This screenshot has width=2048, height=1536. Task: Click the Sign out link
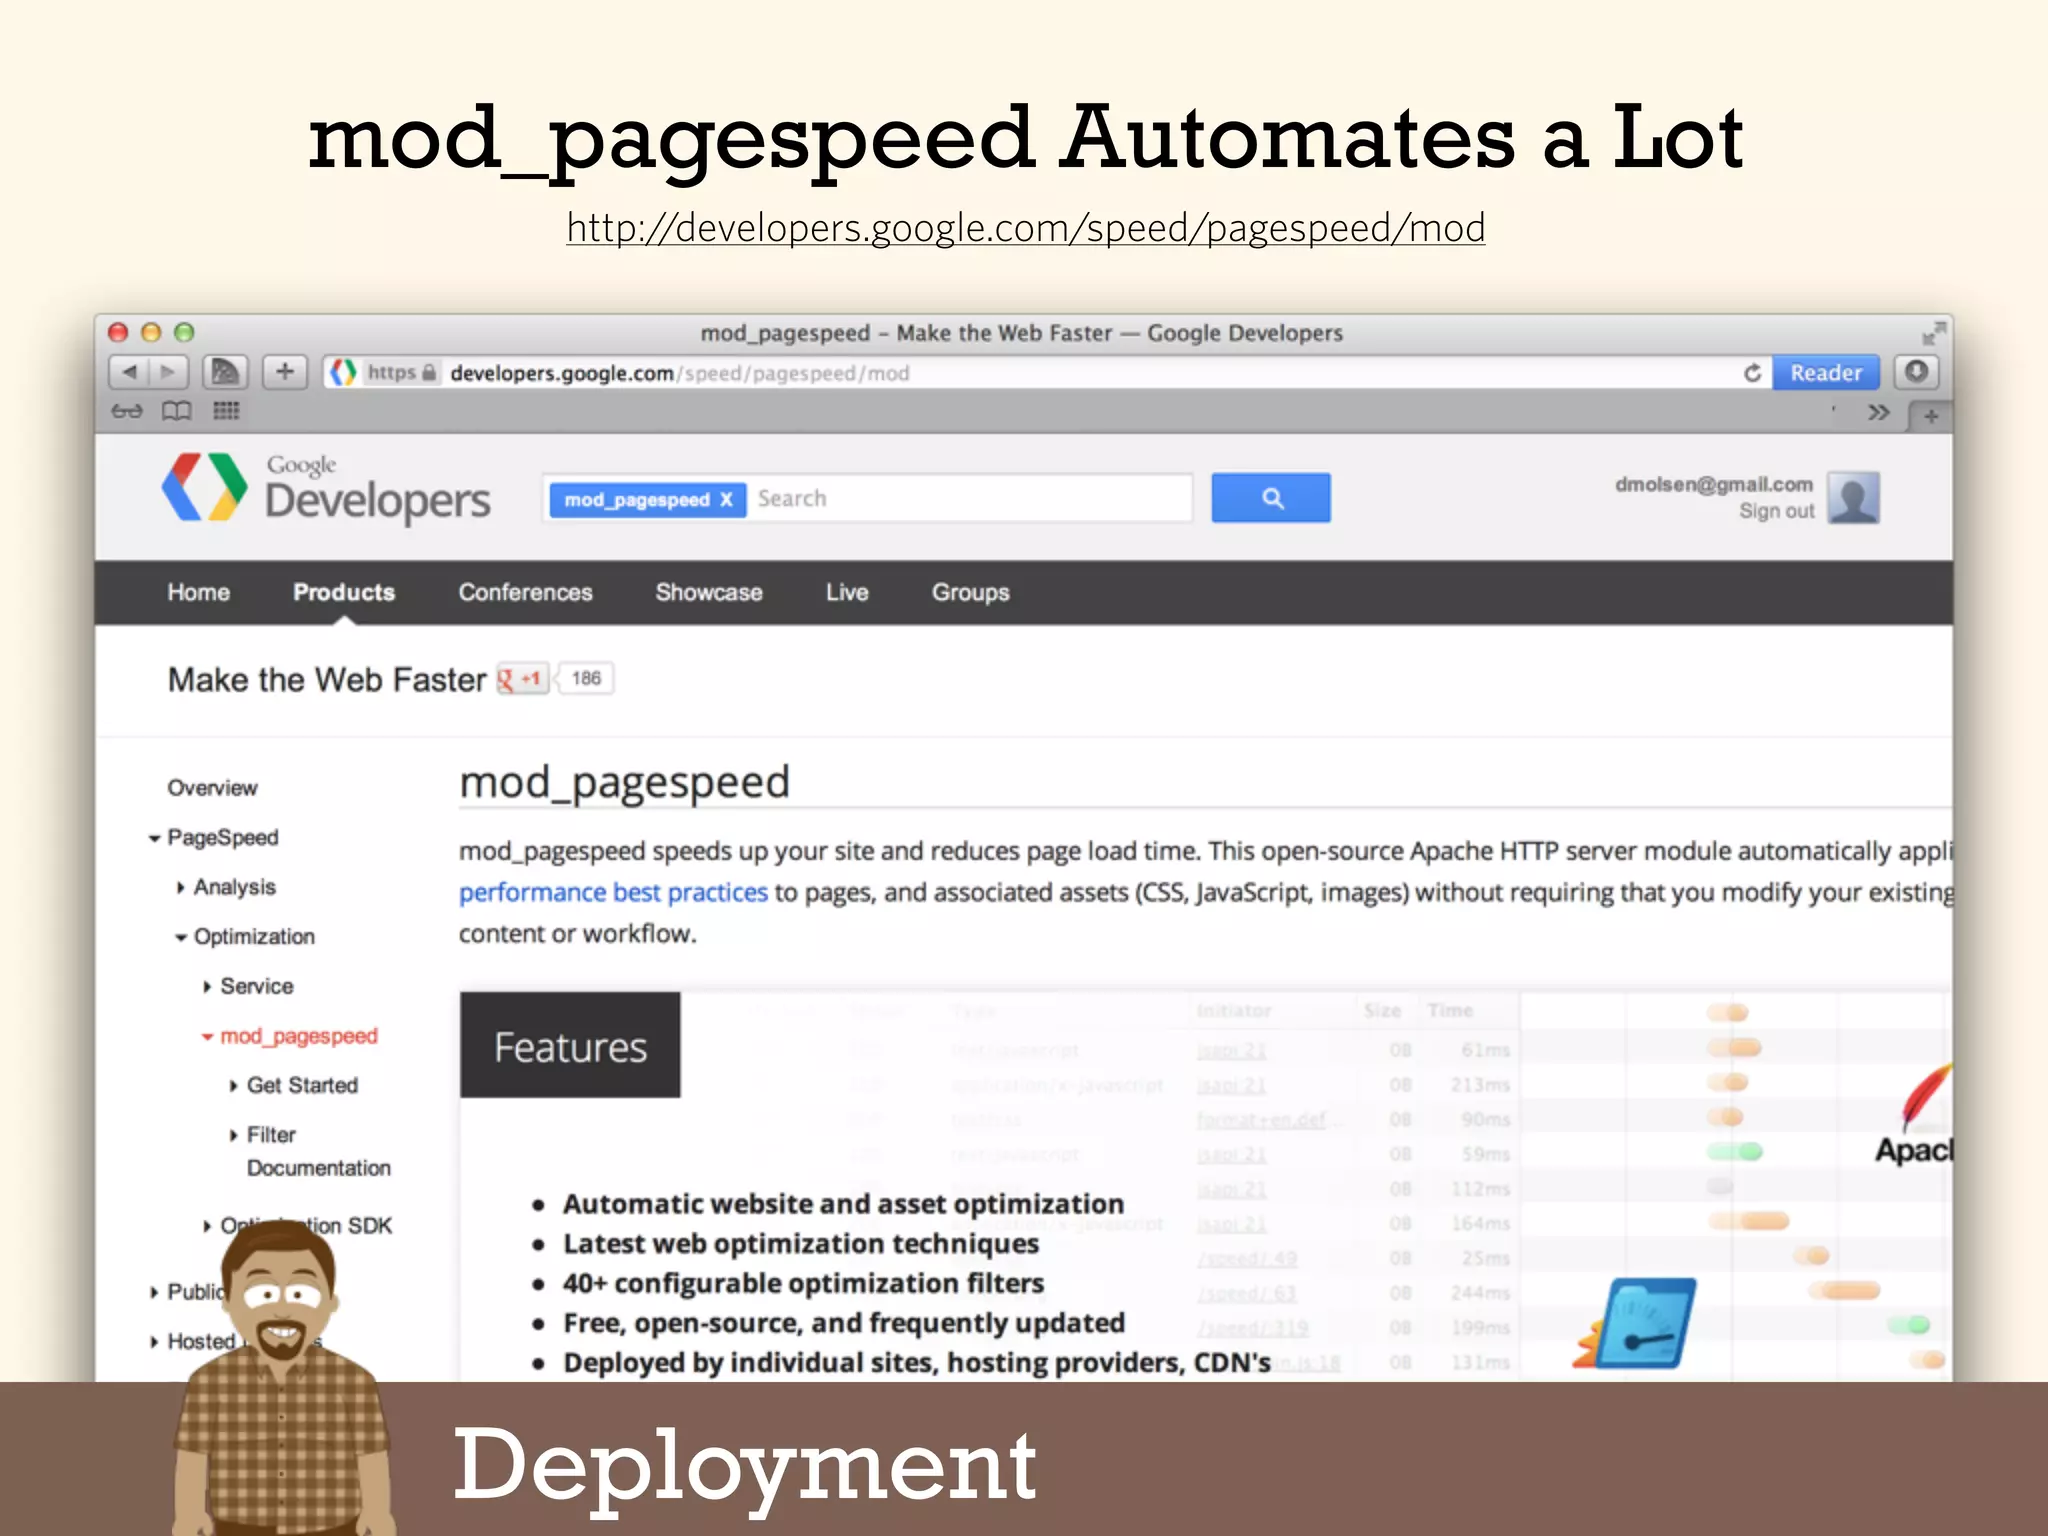[1776, 511]
